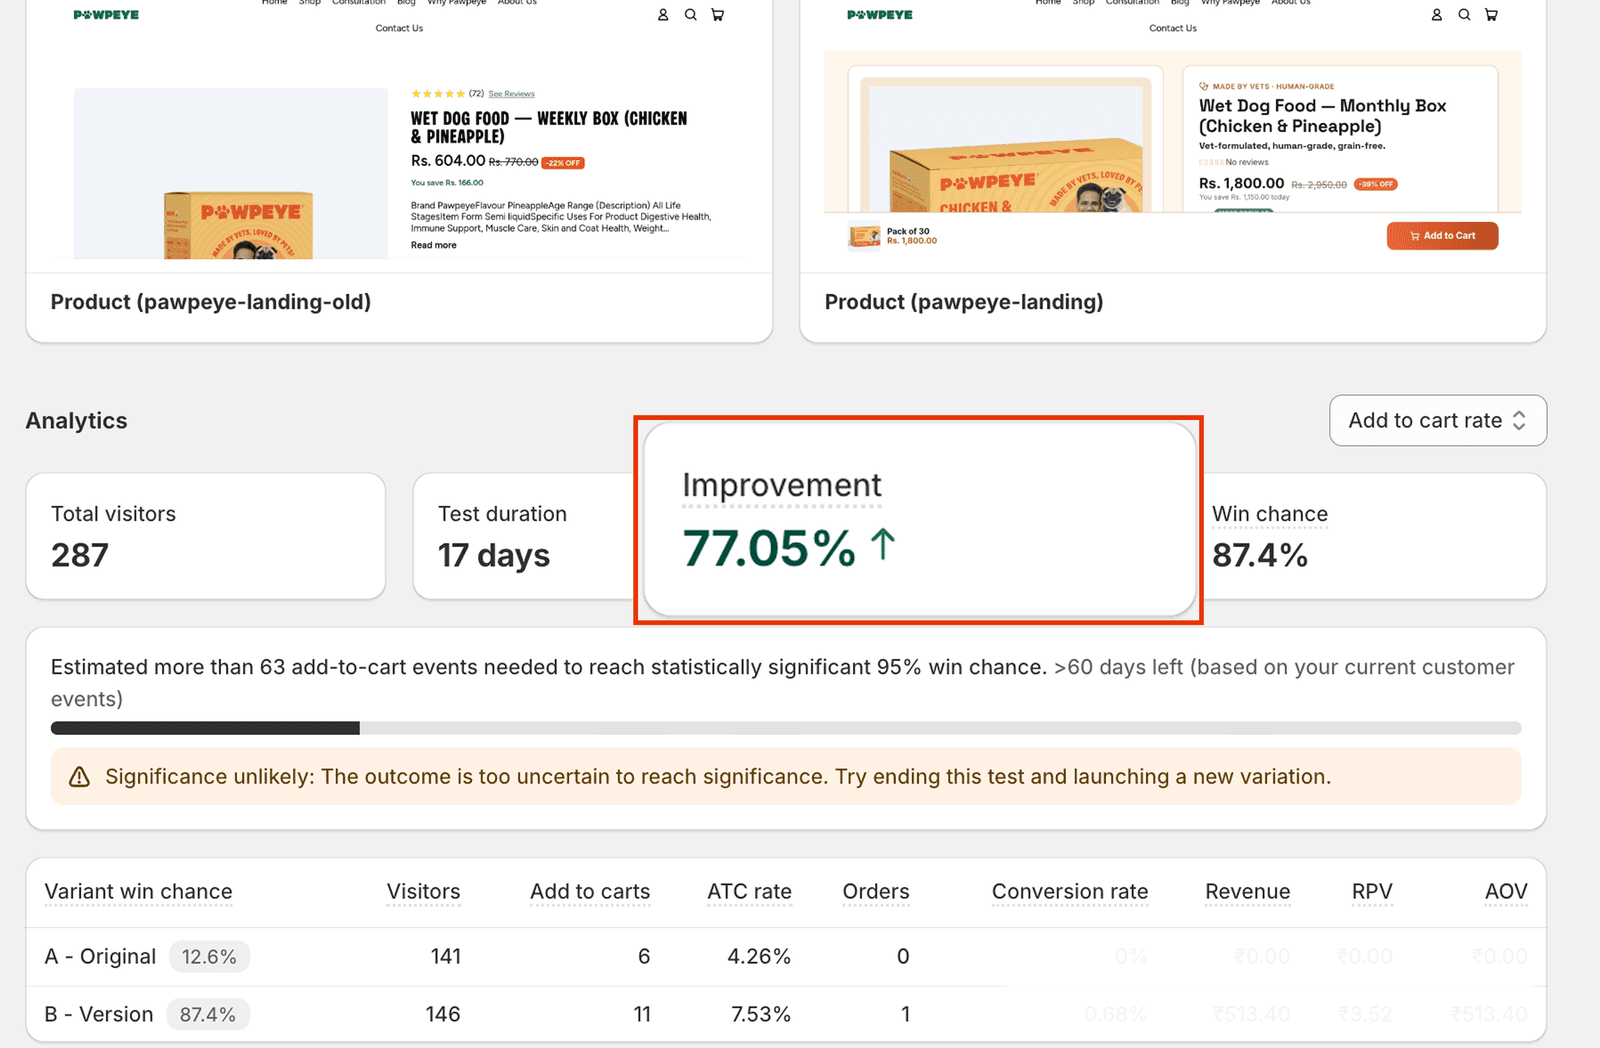Viewport: 1600px width, 1048px height.
Task: Click the Rs. 1,800.00 price in product card
Action: (x=1241, y=184)
